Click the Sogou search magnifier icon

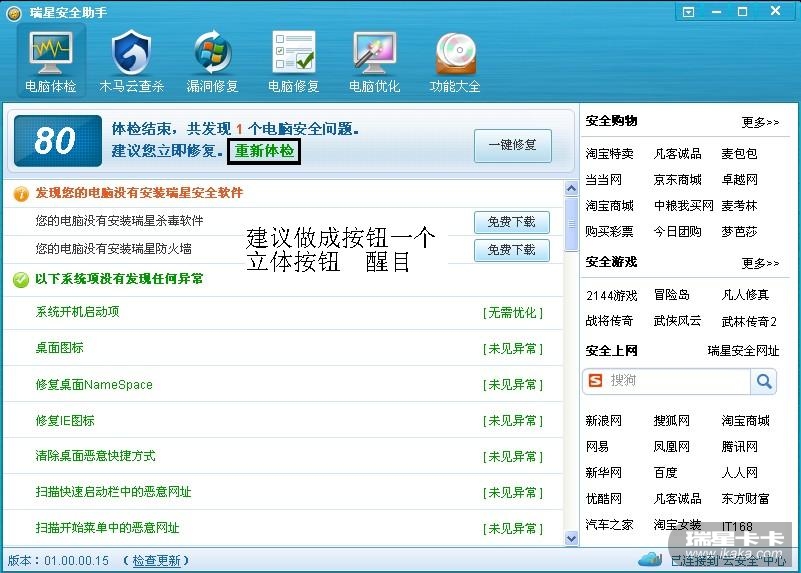[x=764, y=381]
